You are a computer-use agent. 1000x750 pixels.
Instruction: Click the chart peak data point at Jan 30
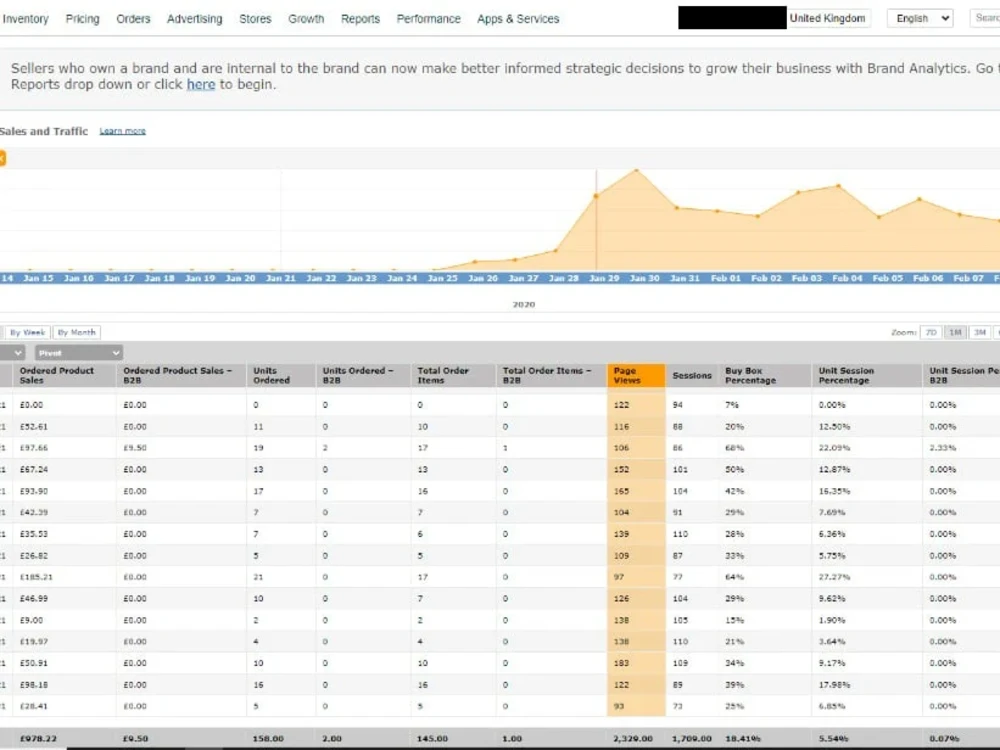(x=636, y=170)
